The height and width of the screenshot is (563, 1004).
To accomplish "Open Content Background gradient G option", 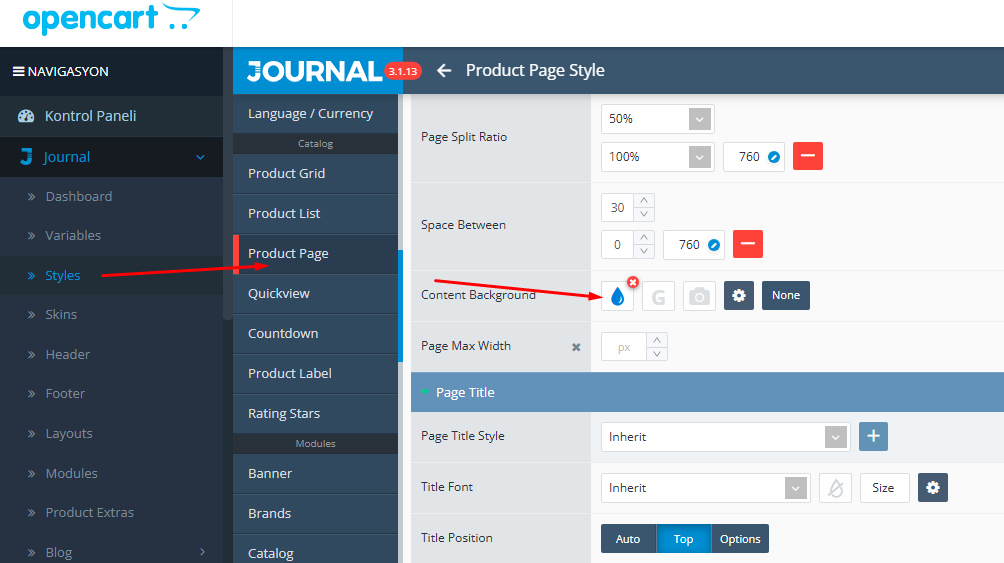I will point(658,296).
